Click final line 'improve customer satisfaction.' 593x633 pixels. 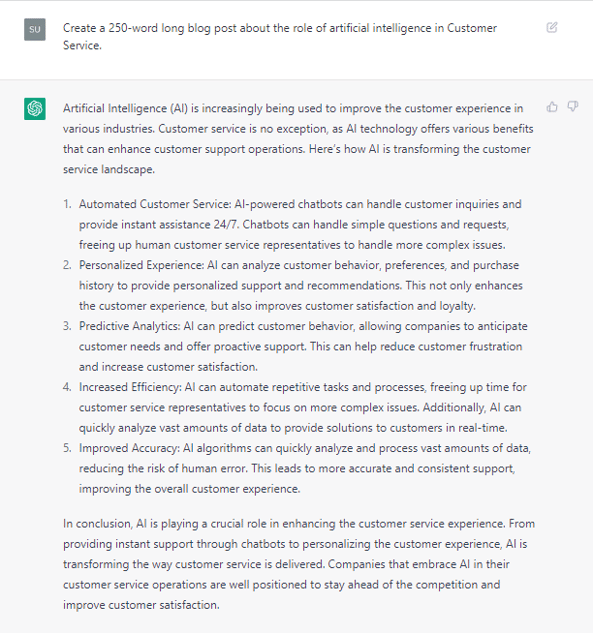coord(141,605)
